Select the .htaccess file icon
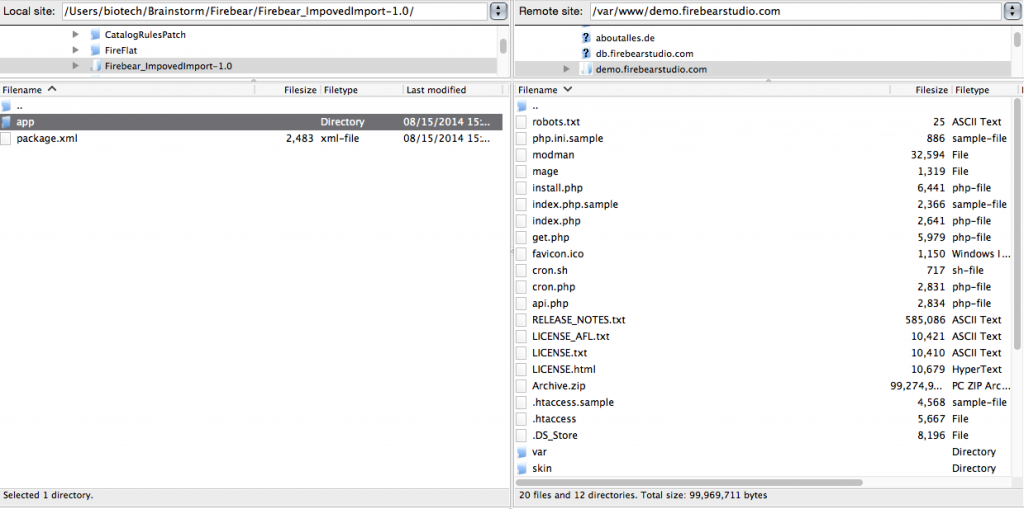This screenshot has width=1024, height=509. (x=521, y=418)
